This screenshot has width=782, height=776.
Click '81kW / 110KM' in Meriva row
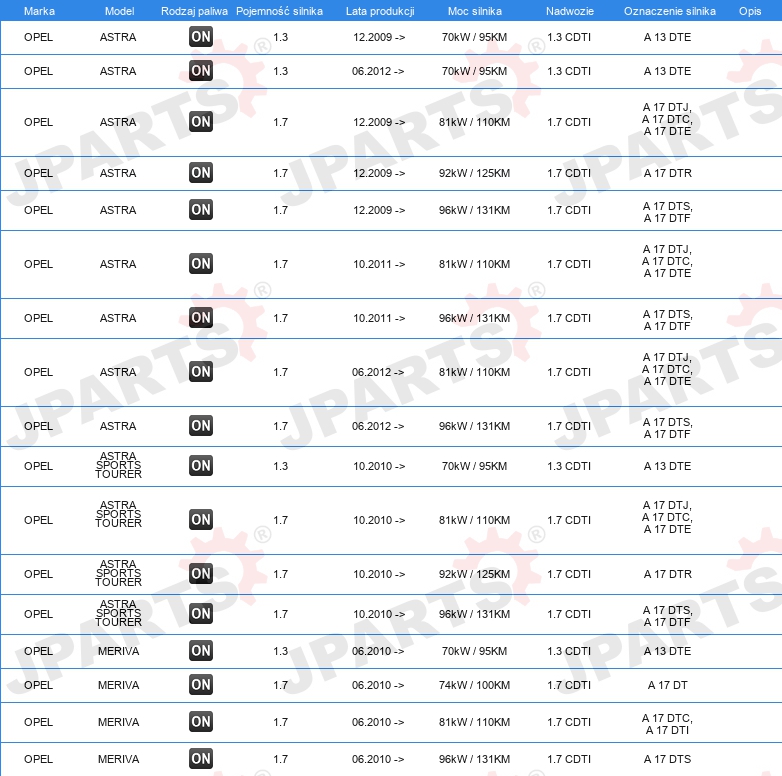(474, 722)
